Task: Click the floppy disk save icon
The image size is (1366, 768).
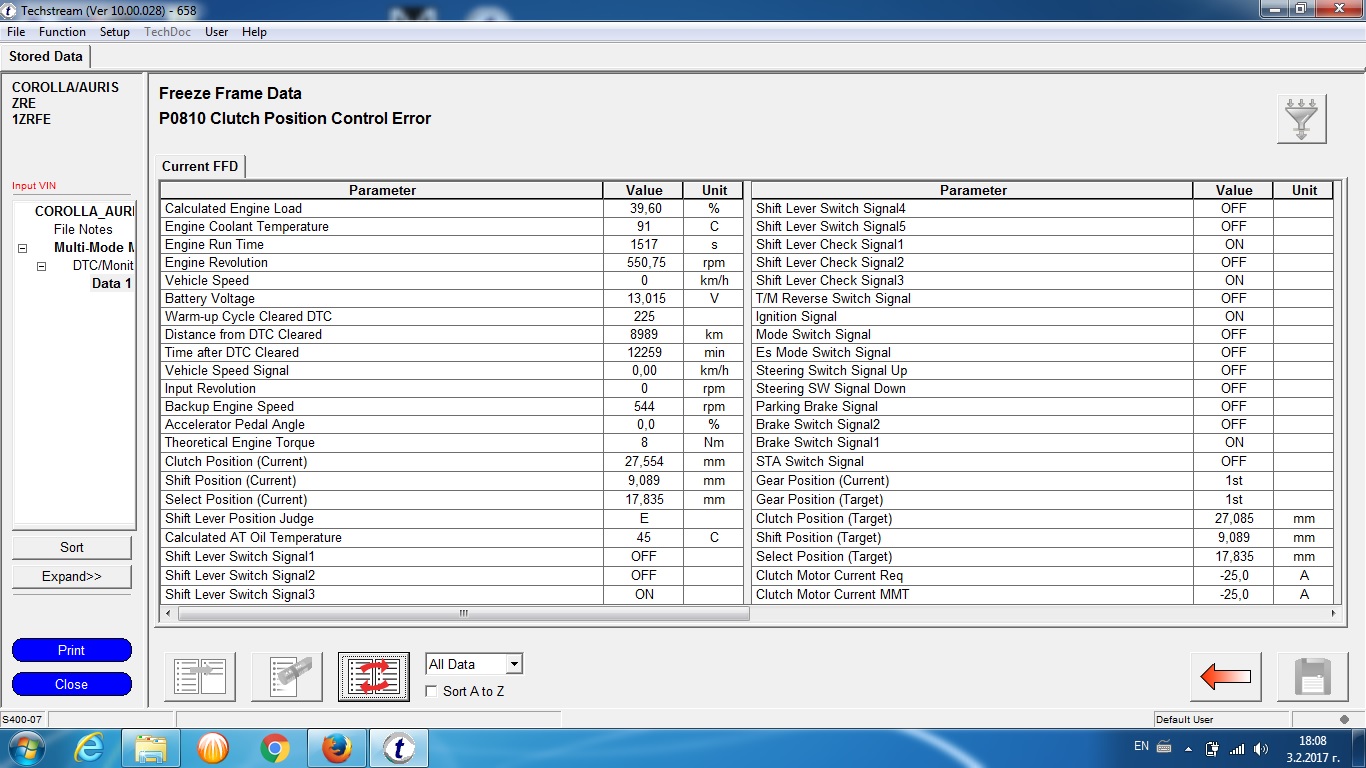Action: pyautogui.click(x=1312, y=677)
